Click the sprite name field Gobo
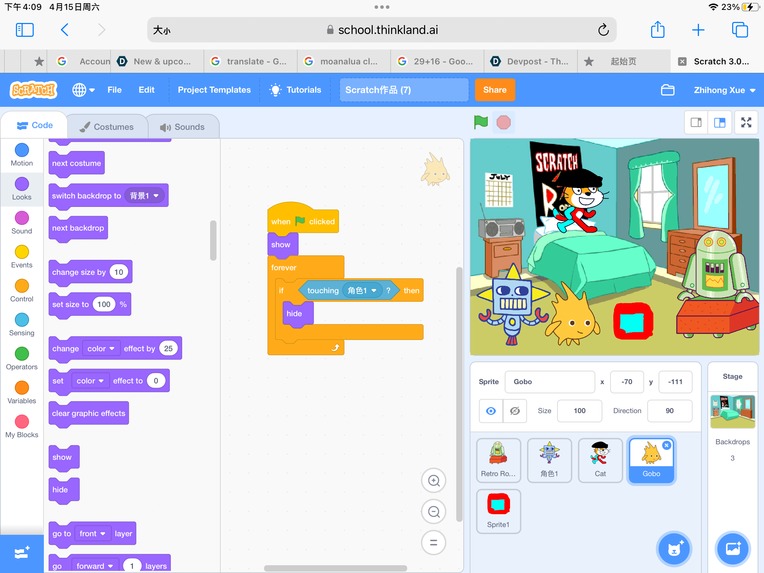 click(x=550, y=382)
